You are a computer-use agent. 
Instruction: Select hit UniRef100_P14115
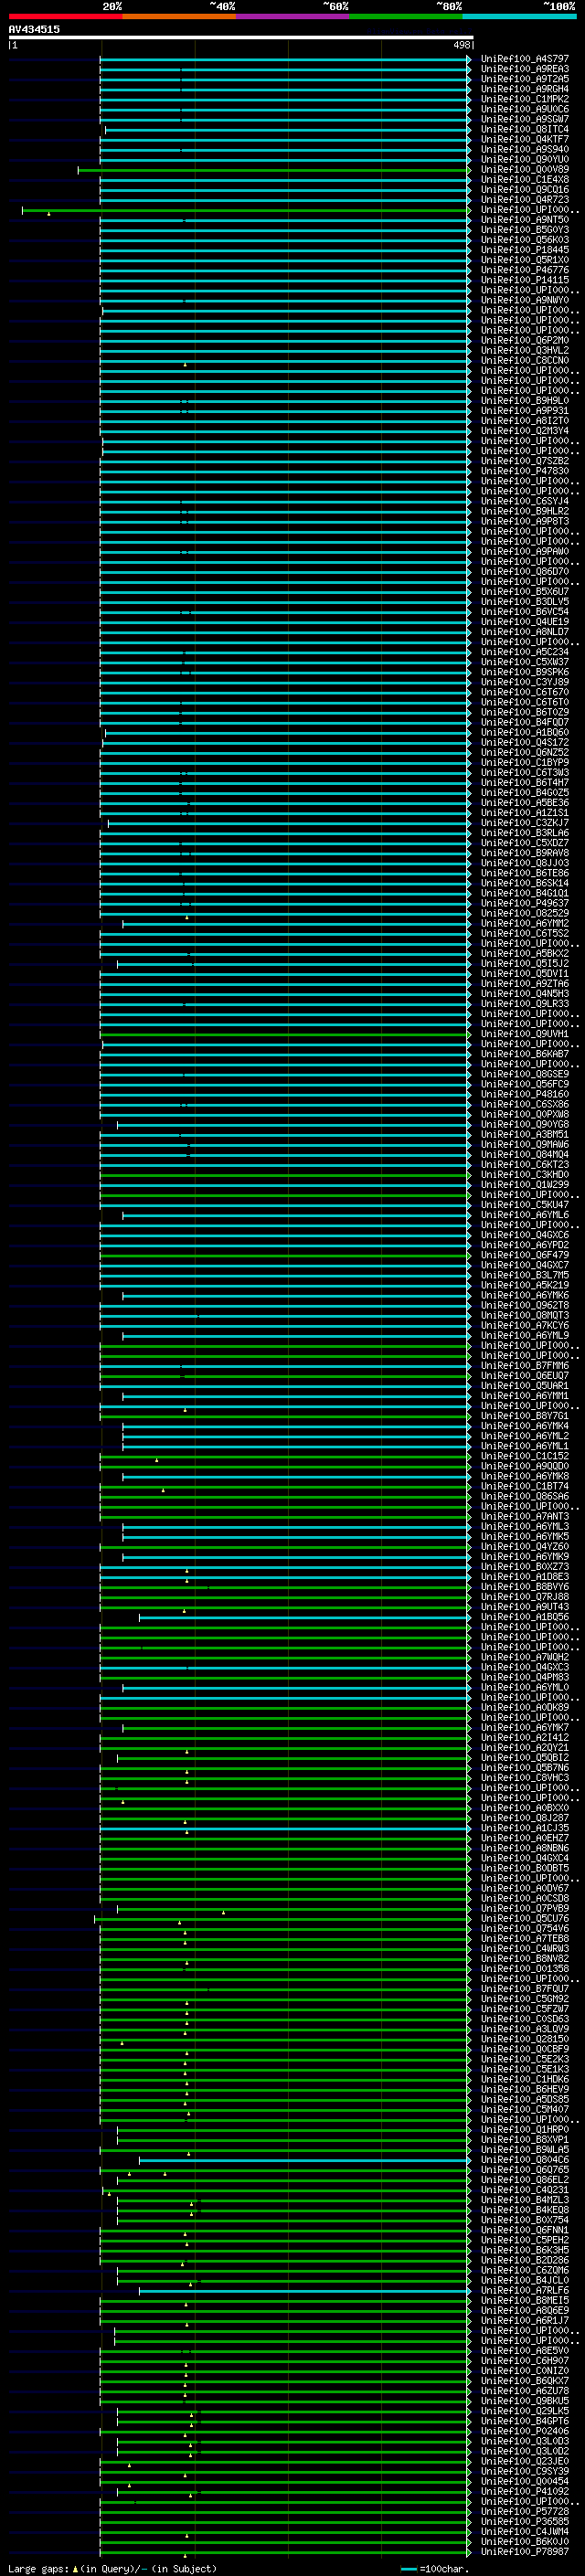pyautogui.click(x=524, y=280)
